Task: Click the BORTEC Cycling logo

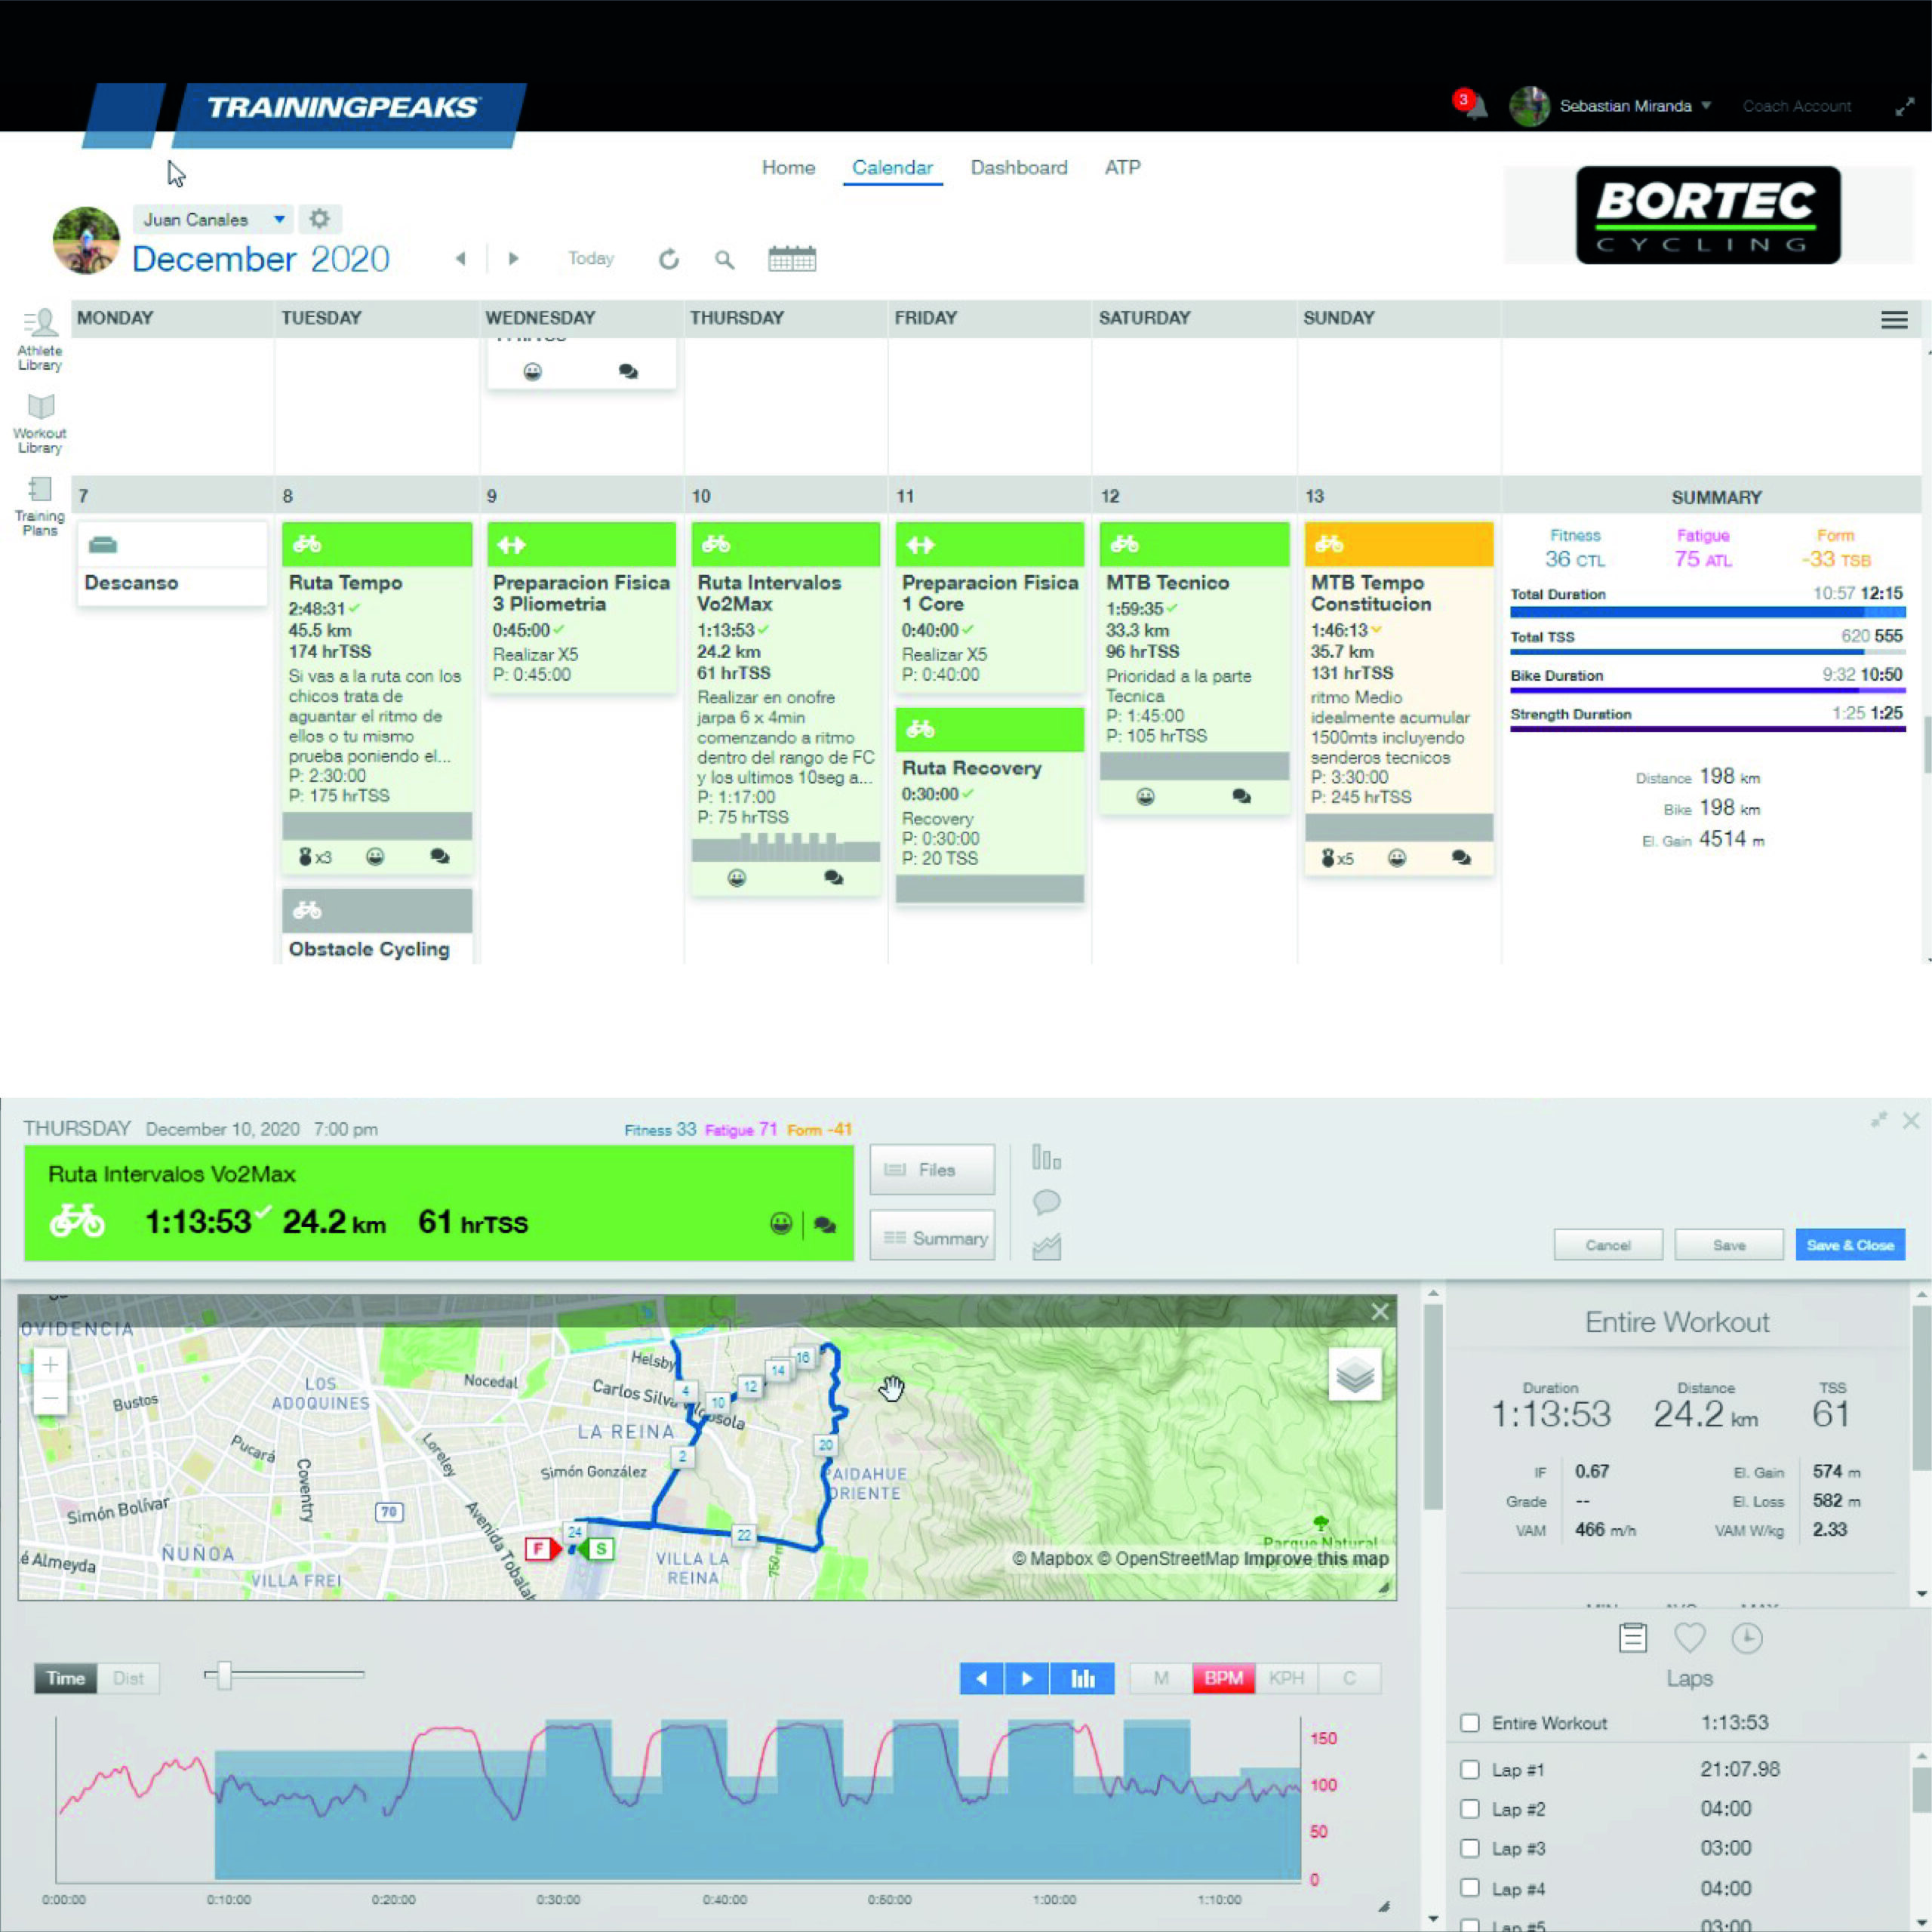Action: click(x=1708, y=215)
